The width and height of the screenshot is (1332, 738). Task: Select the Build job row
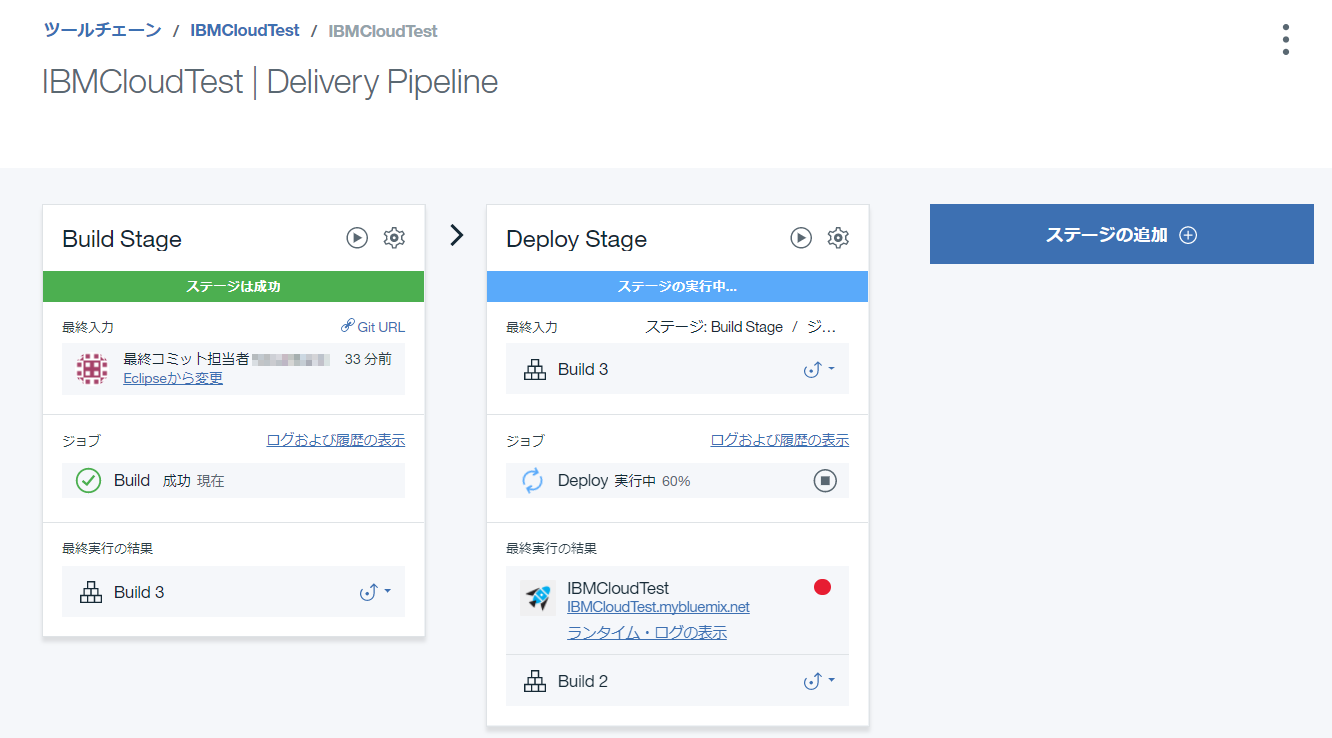234,481
